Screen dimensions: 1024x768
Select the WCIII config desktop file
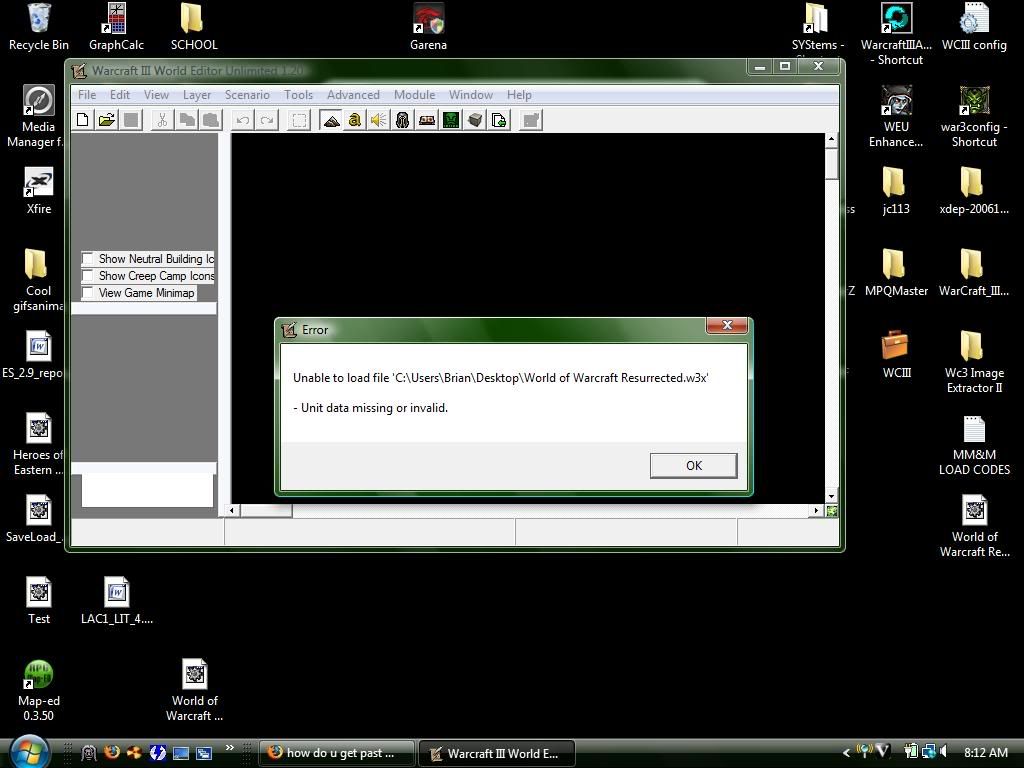tap(974, 27)
